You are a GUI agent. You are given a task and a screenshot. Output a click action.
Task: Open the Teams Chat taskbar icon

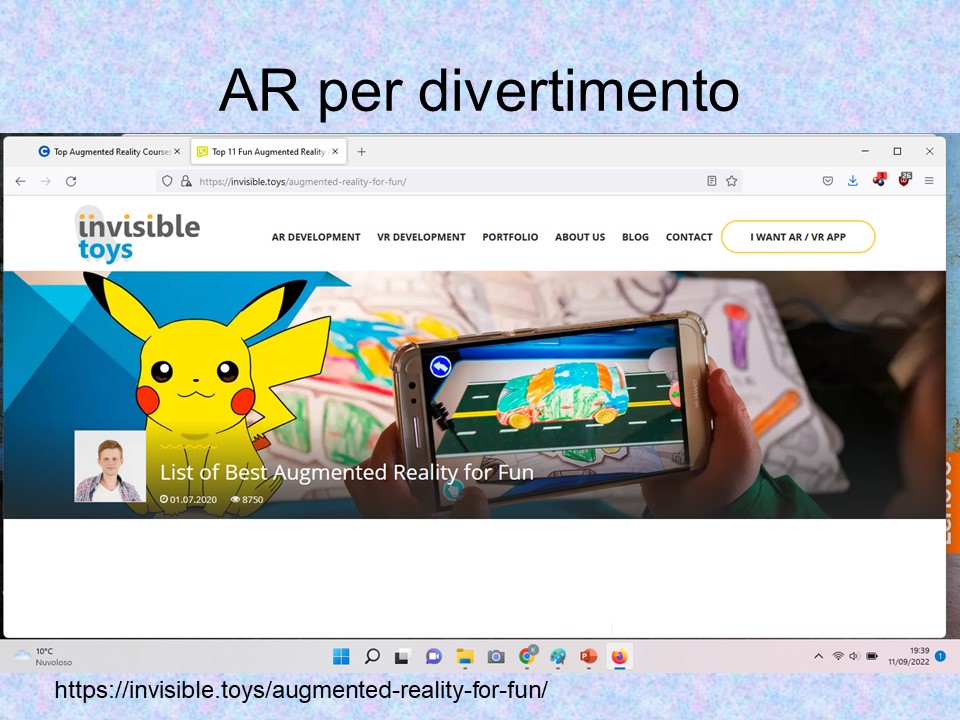[433, 656]
